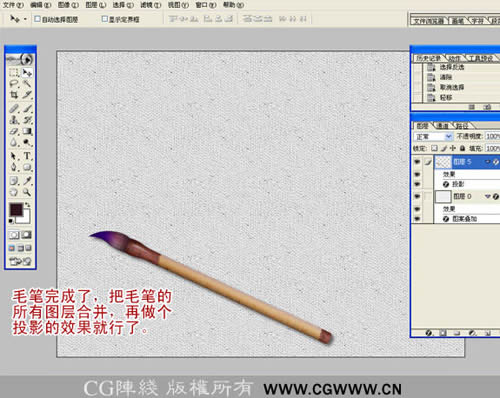The width and height of the screenshot is (500, 398).
Task: Open tool preset picker arrow
Action: [25, 19]
